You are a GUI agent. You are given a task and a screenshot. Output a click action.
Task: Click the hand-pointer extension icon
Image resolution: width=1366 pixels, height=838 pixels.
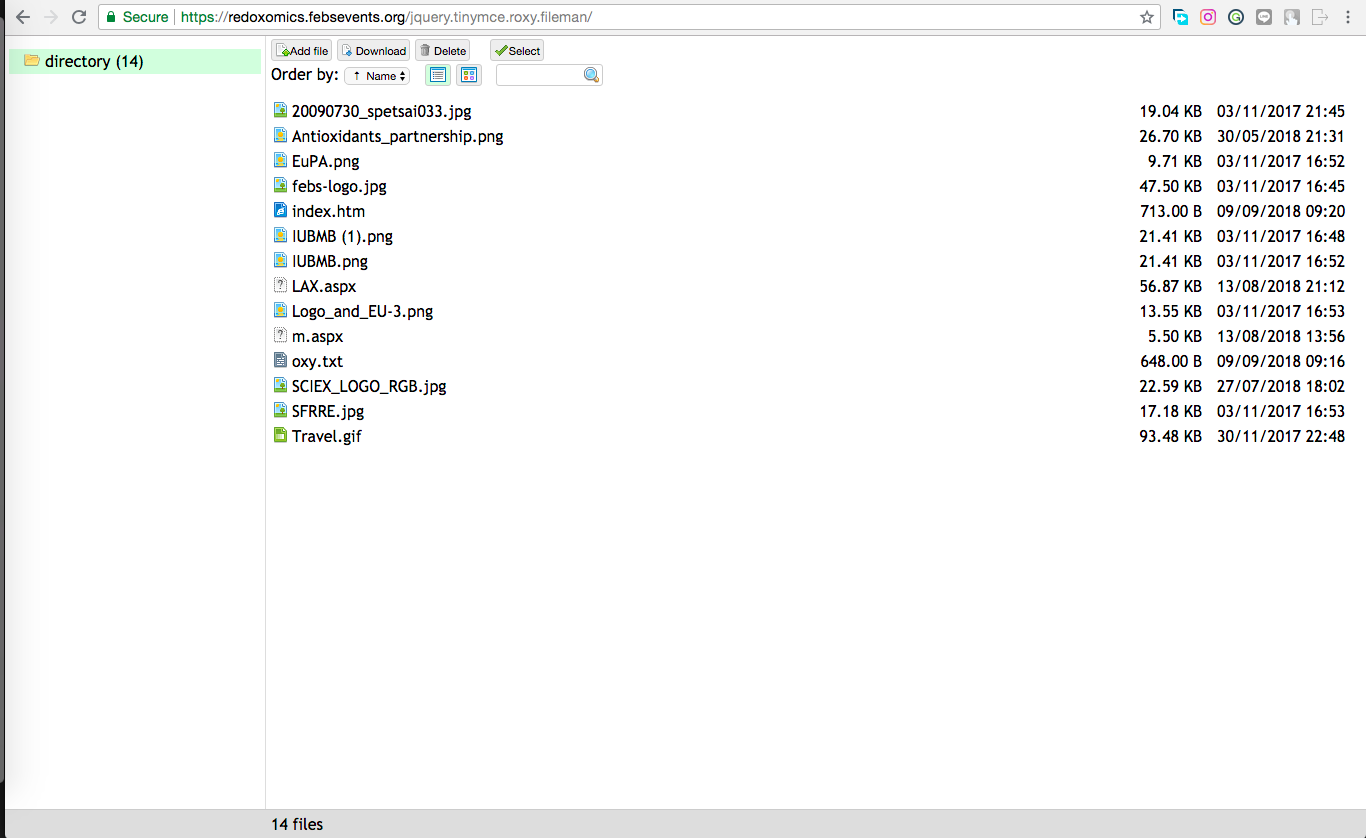click(1292, 17)
